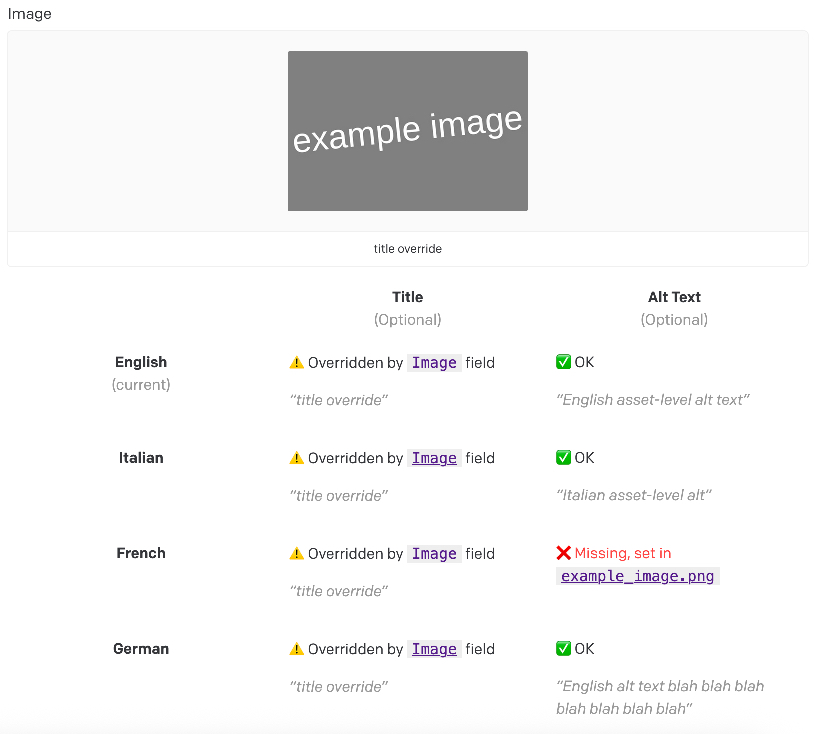Screen dimensions: 815x734
Task: Open the Image field link in German row
Action: click(x=434, y=649)
